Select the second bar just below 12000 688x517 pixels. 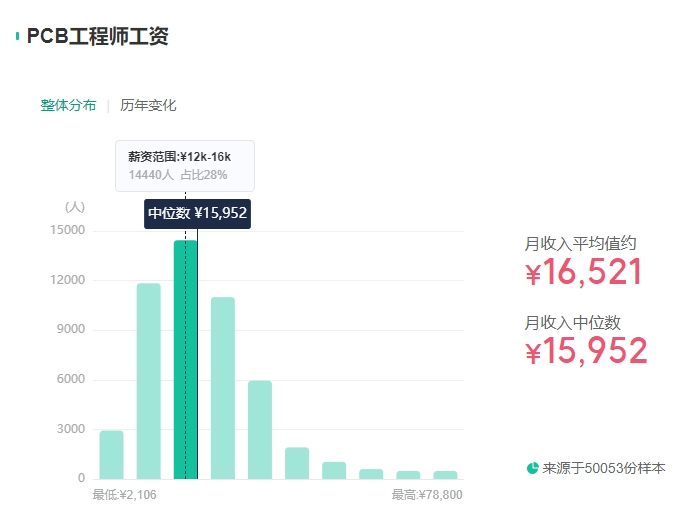pos(148,381)
